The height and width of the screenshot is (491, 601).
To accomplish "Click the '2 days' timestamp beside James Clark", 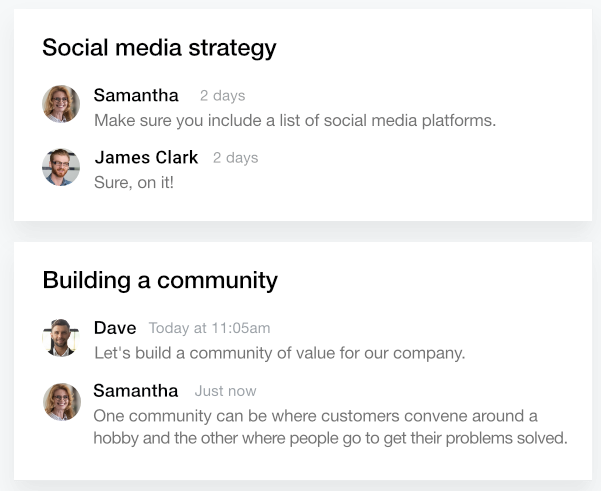I will point(235,158).
